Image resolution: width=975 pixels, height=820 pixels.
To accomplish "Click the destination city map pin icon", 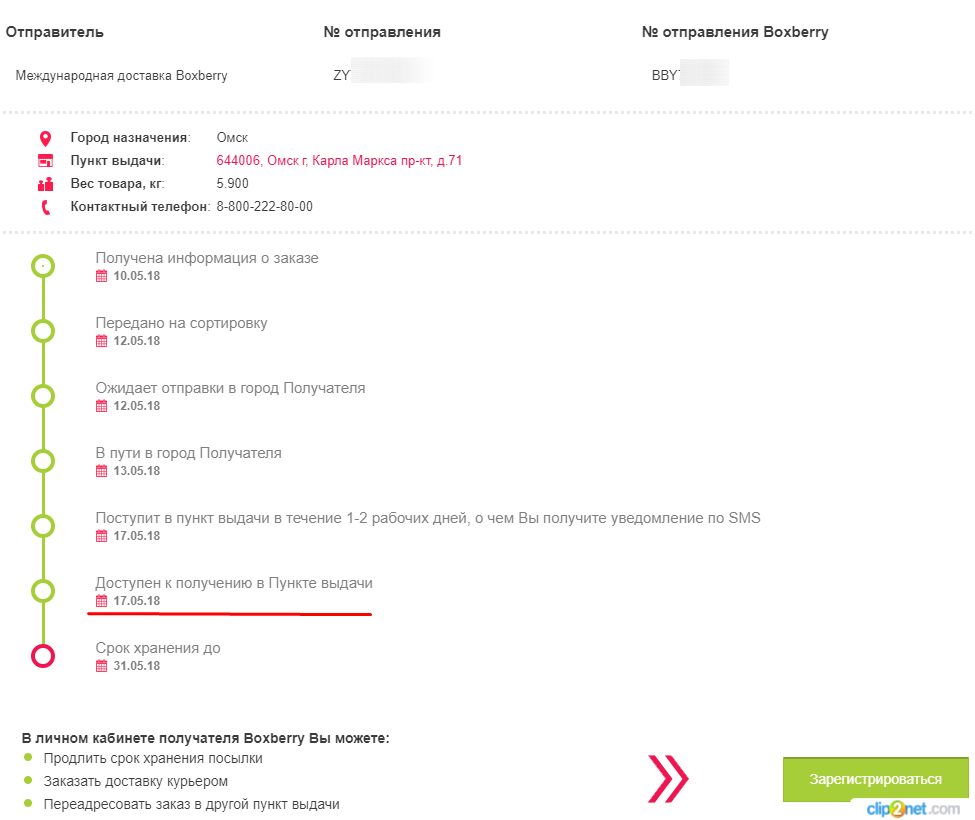I will pos(44,138).
